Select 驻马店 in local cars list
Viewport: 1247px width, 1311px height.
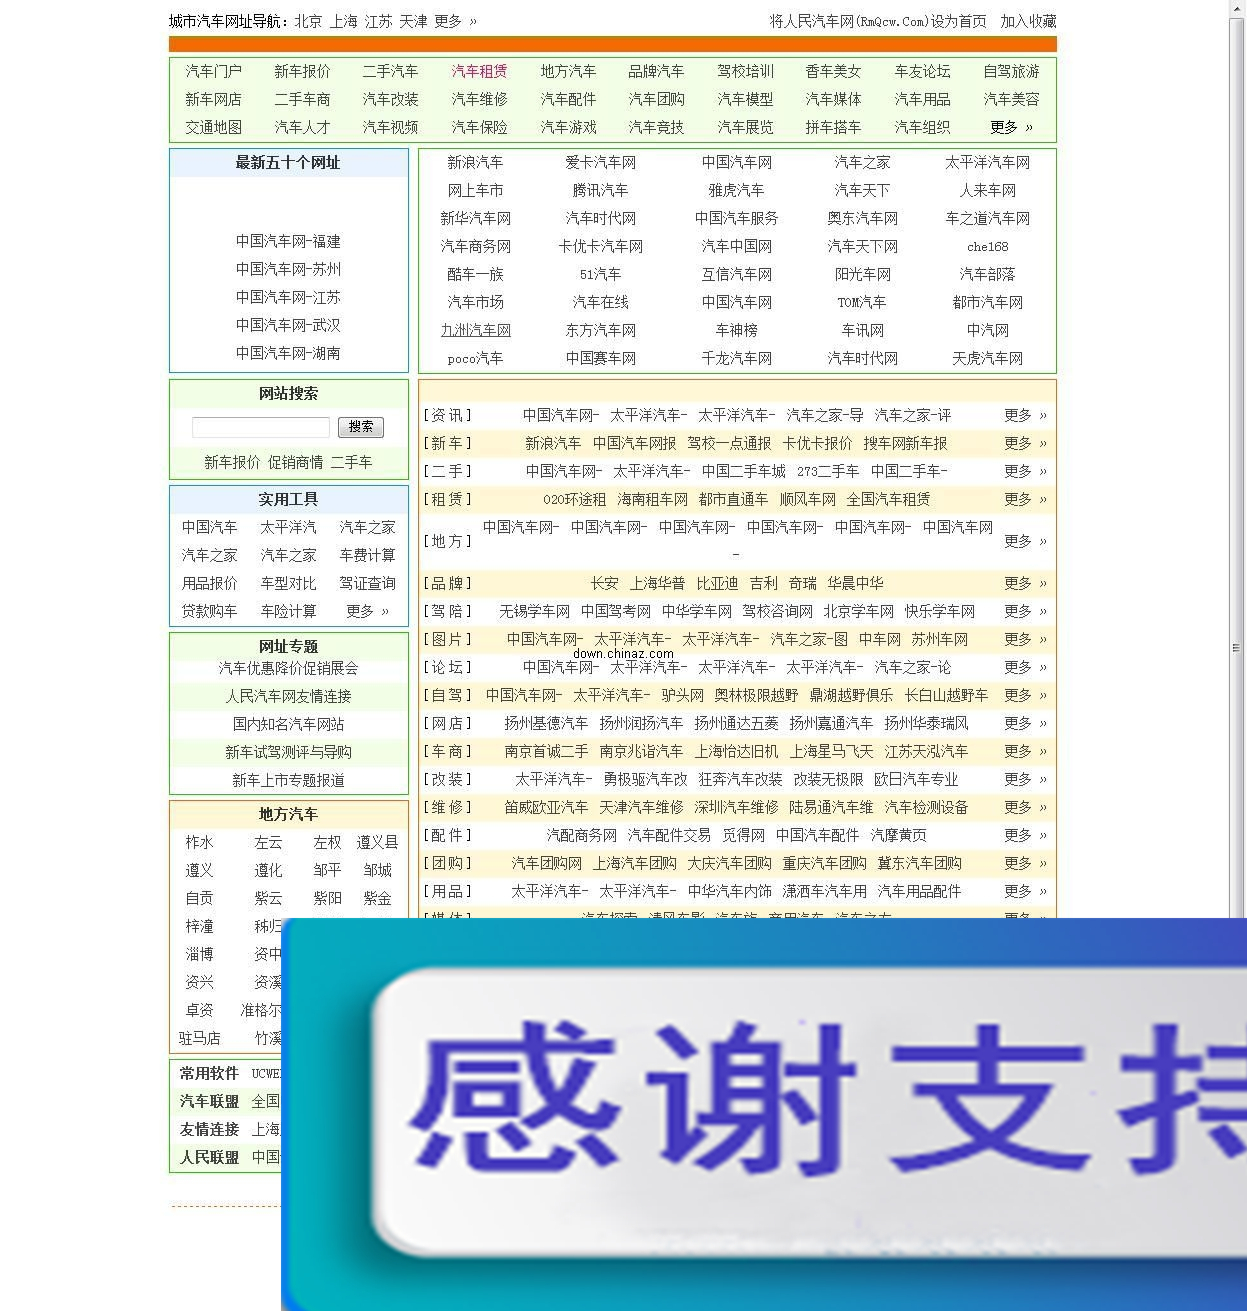199,1038
